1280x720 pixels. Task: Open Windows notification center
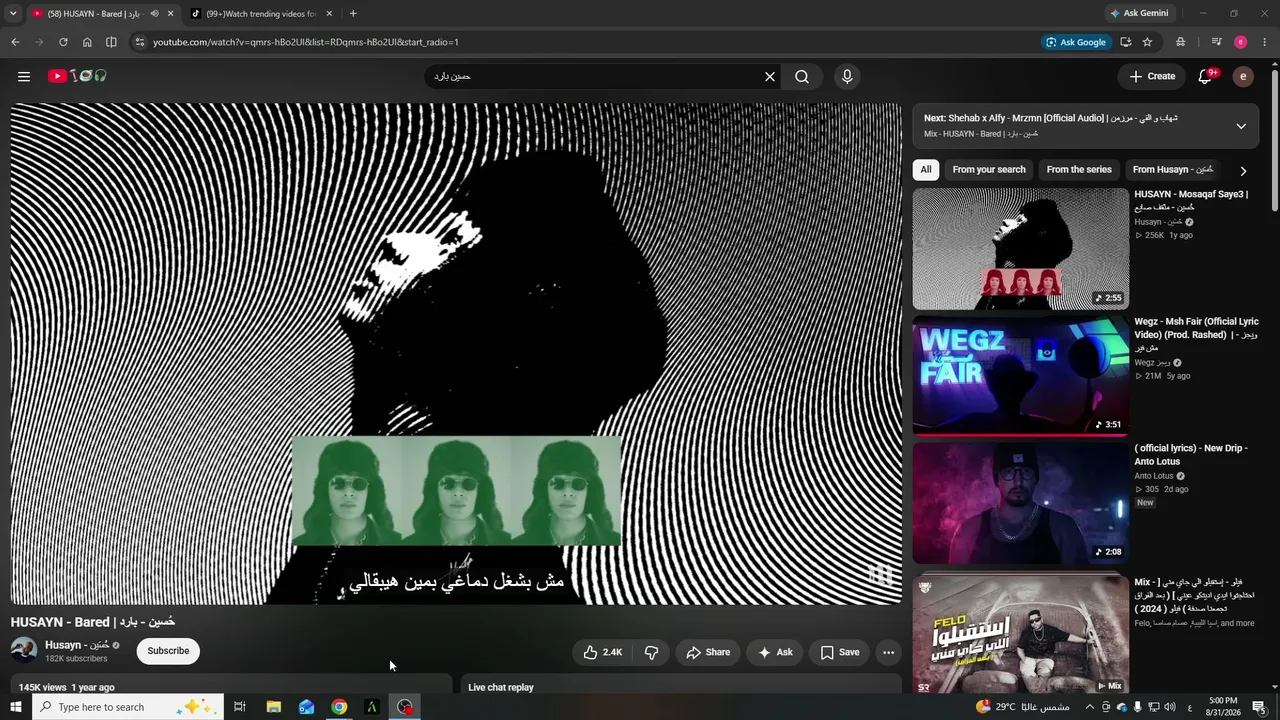click(x=1259, y=707)
